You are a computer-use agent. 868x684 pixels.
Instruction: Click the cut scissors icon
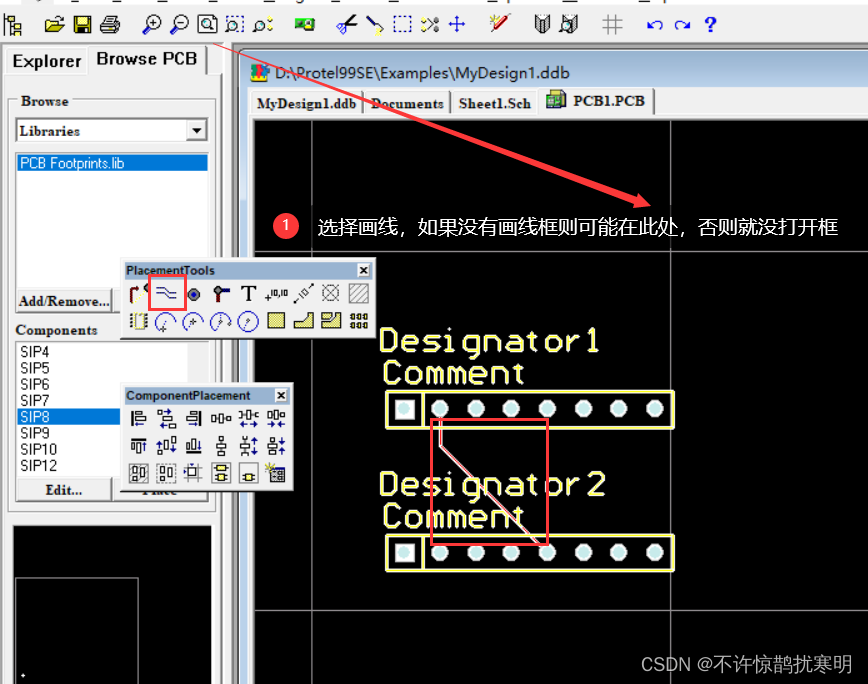point(346,25)
